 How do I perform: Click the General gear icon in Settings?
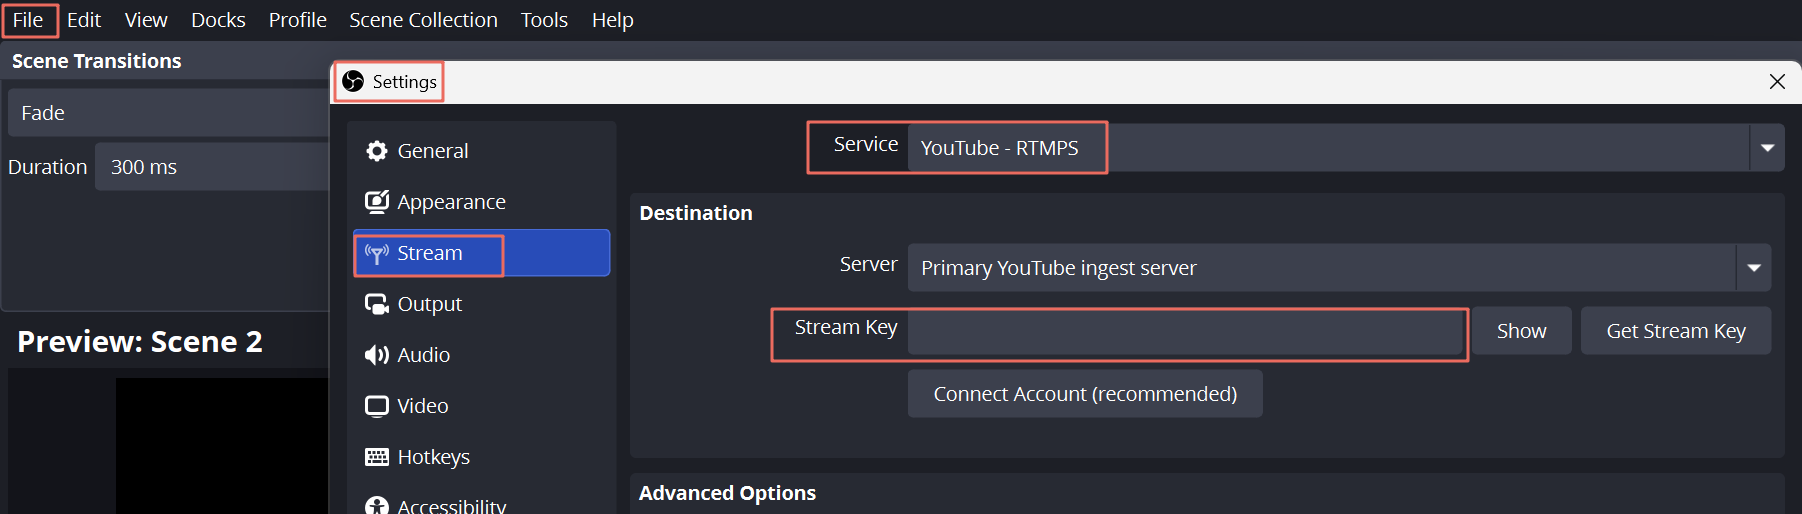(377, 151)
